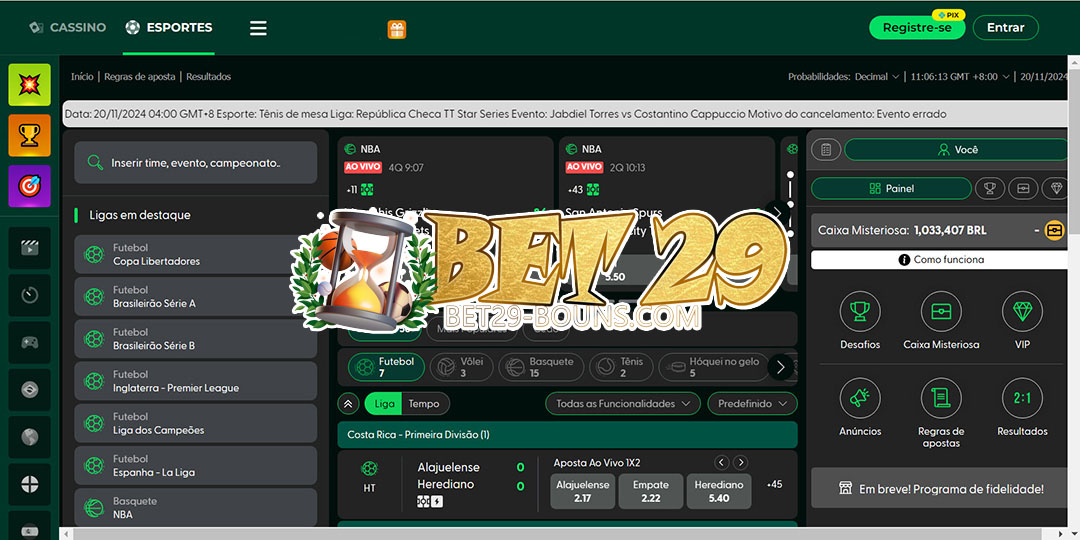
Task: Open Resultados breadcrumb link
Action: pos(208,76)
